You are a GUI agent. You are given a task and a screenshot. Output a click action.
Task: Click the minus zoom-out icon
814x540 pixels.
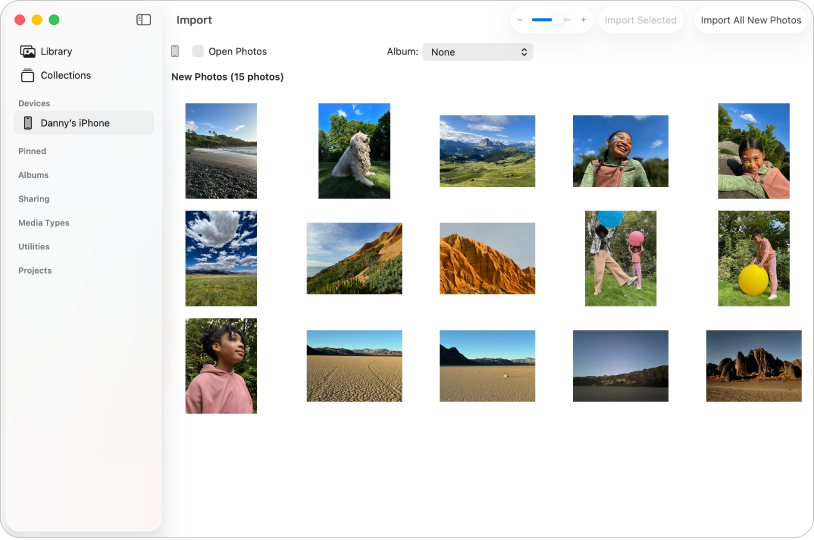[520, 20]
